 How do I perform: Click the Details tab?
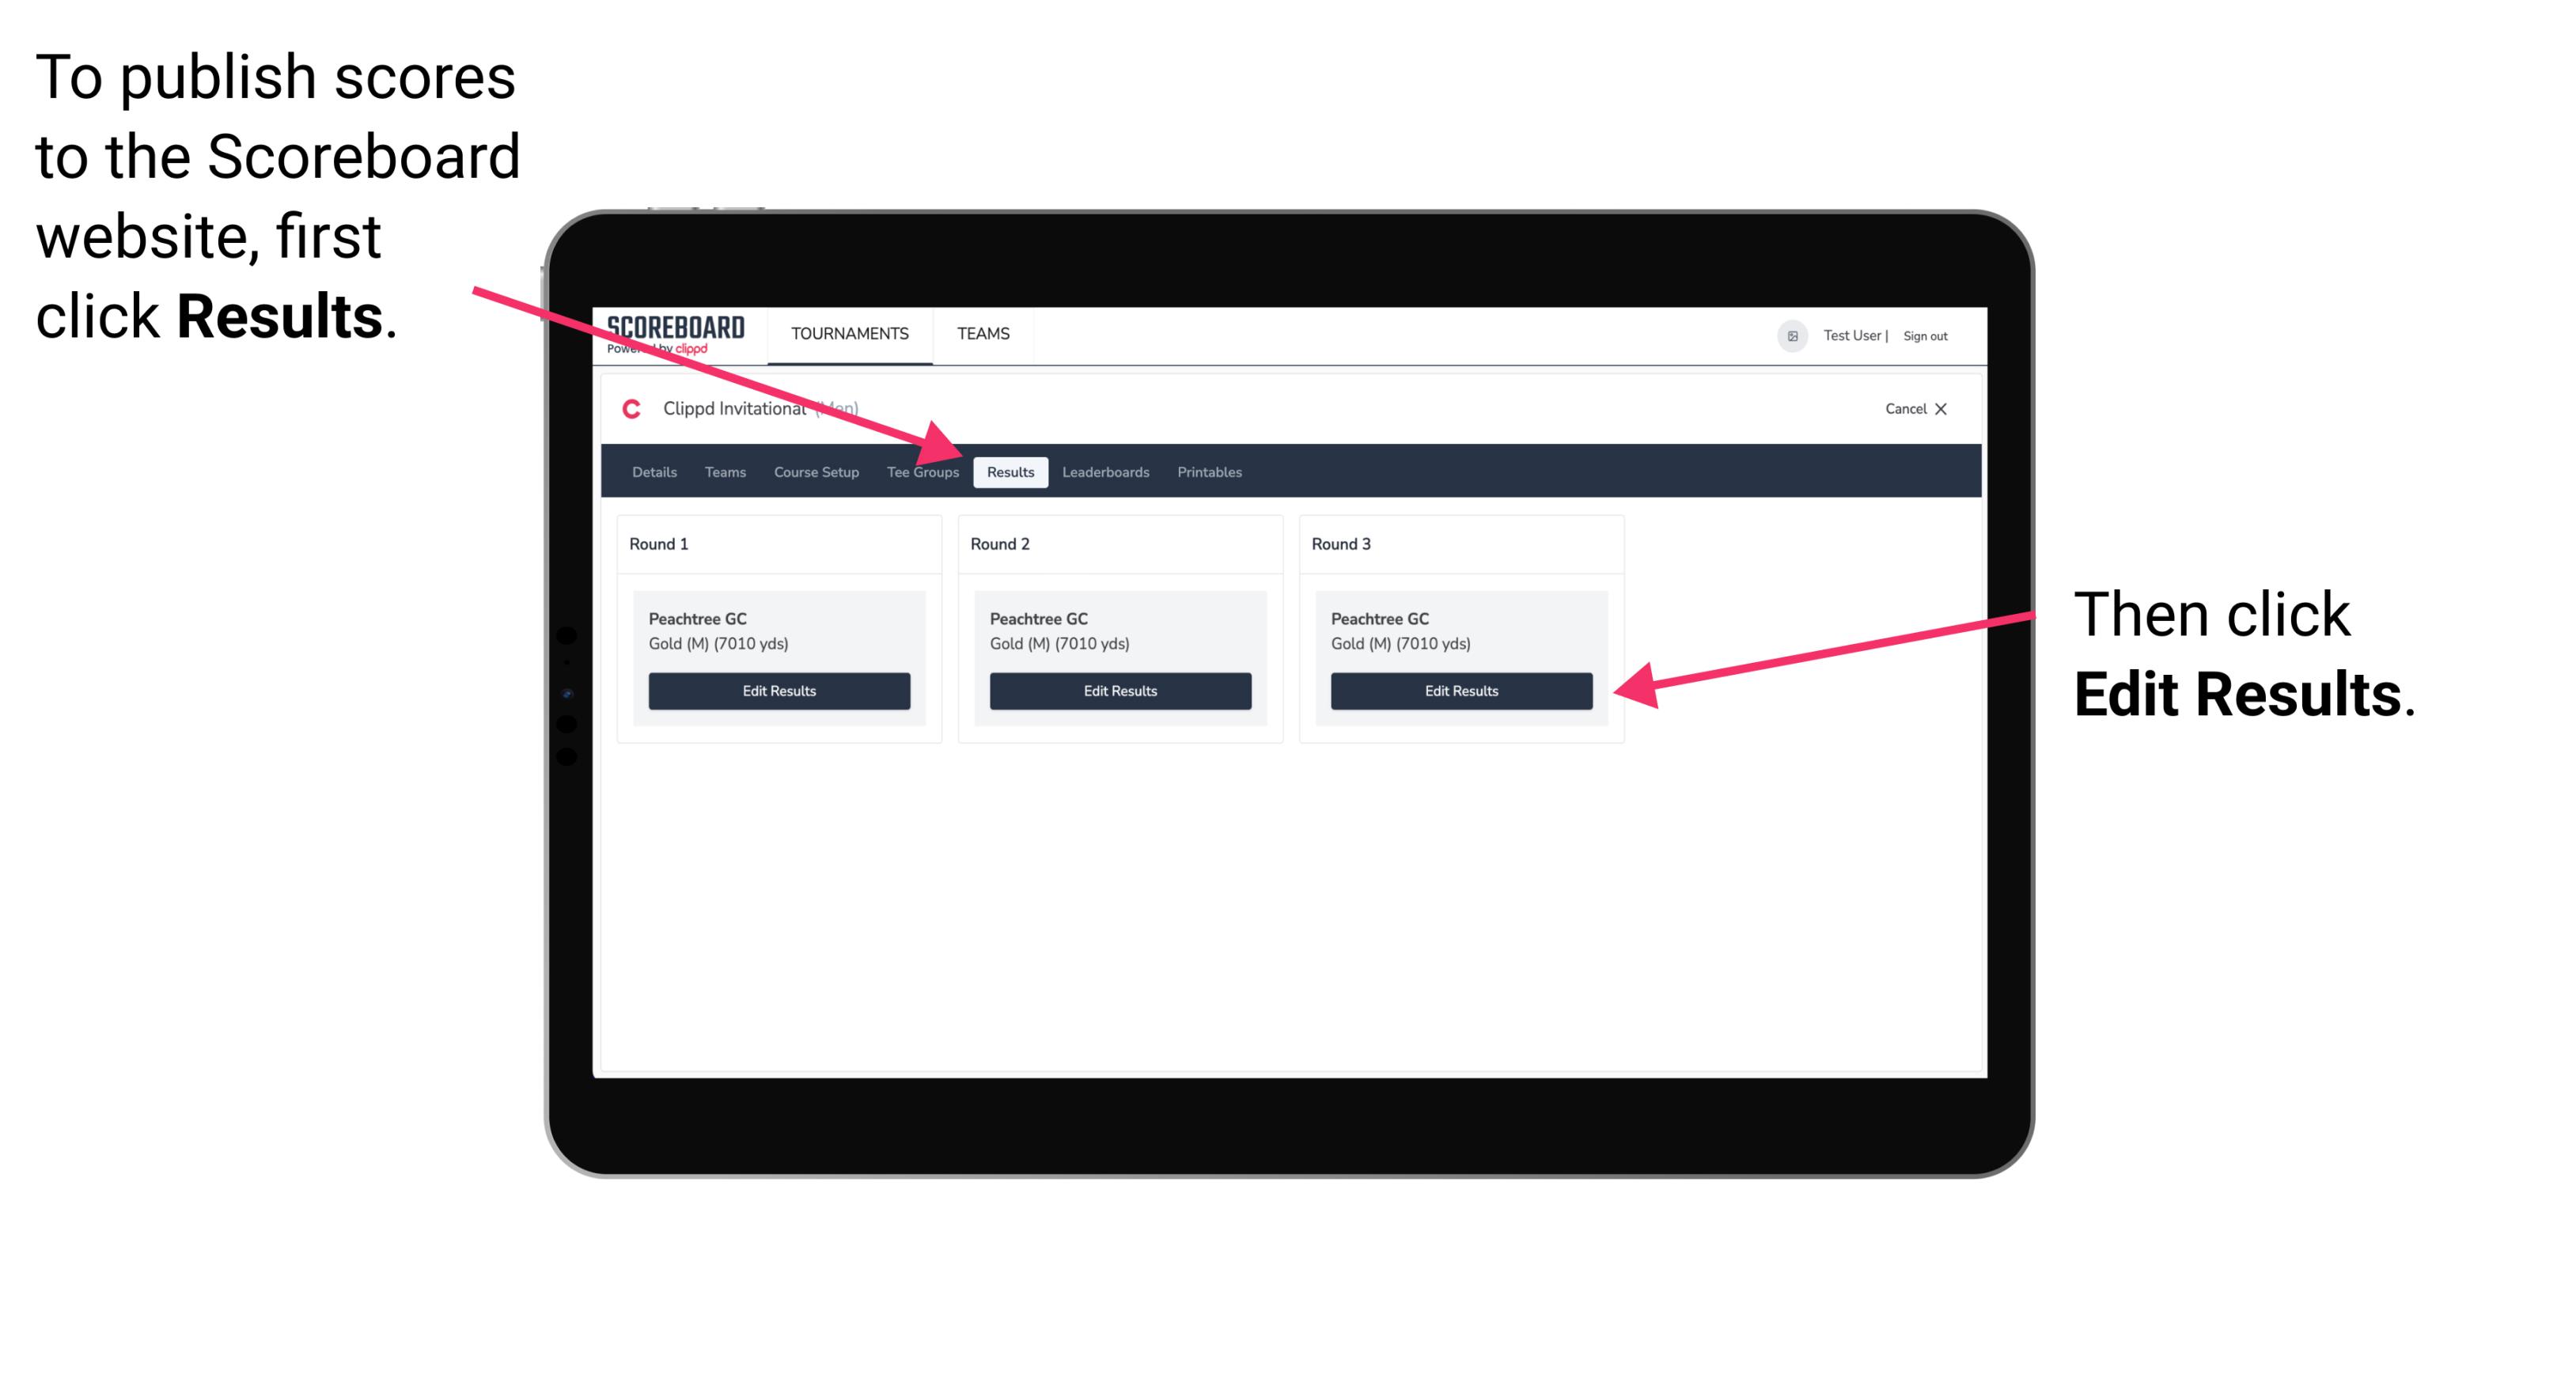pos(656,471)
